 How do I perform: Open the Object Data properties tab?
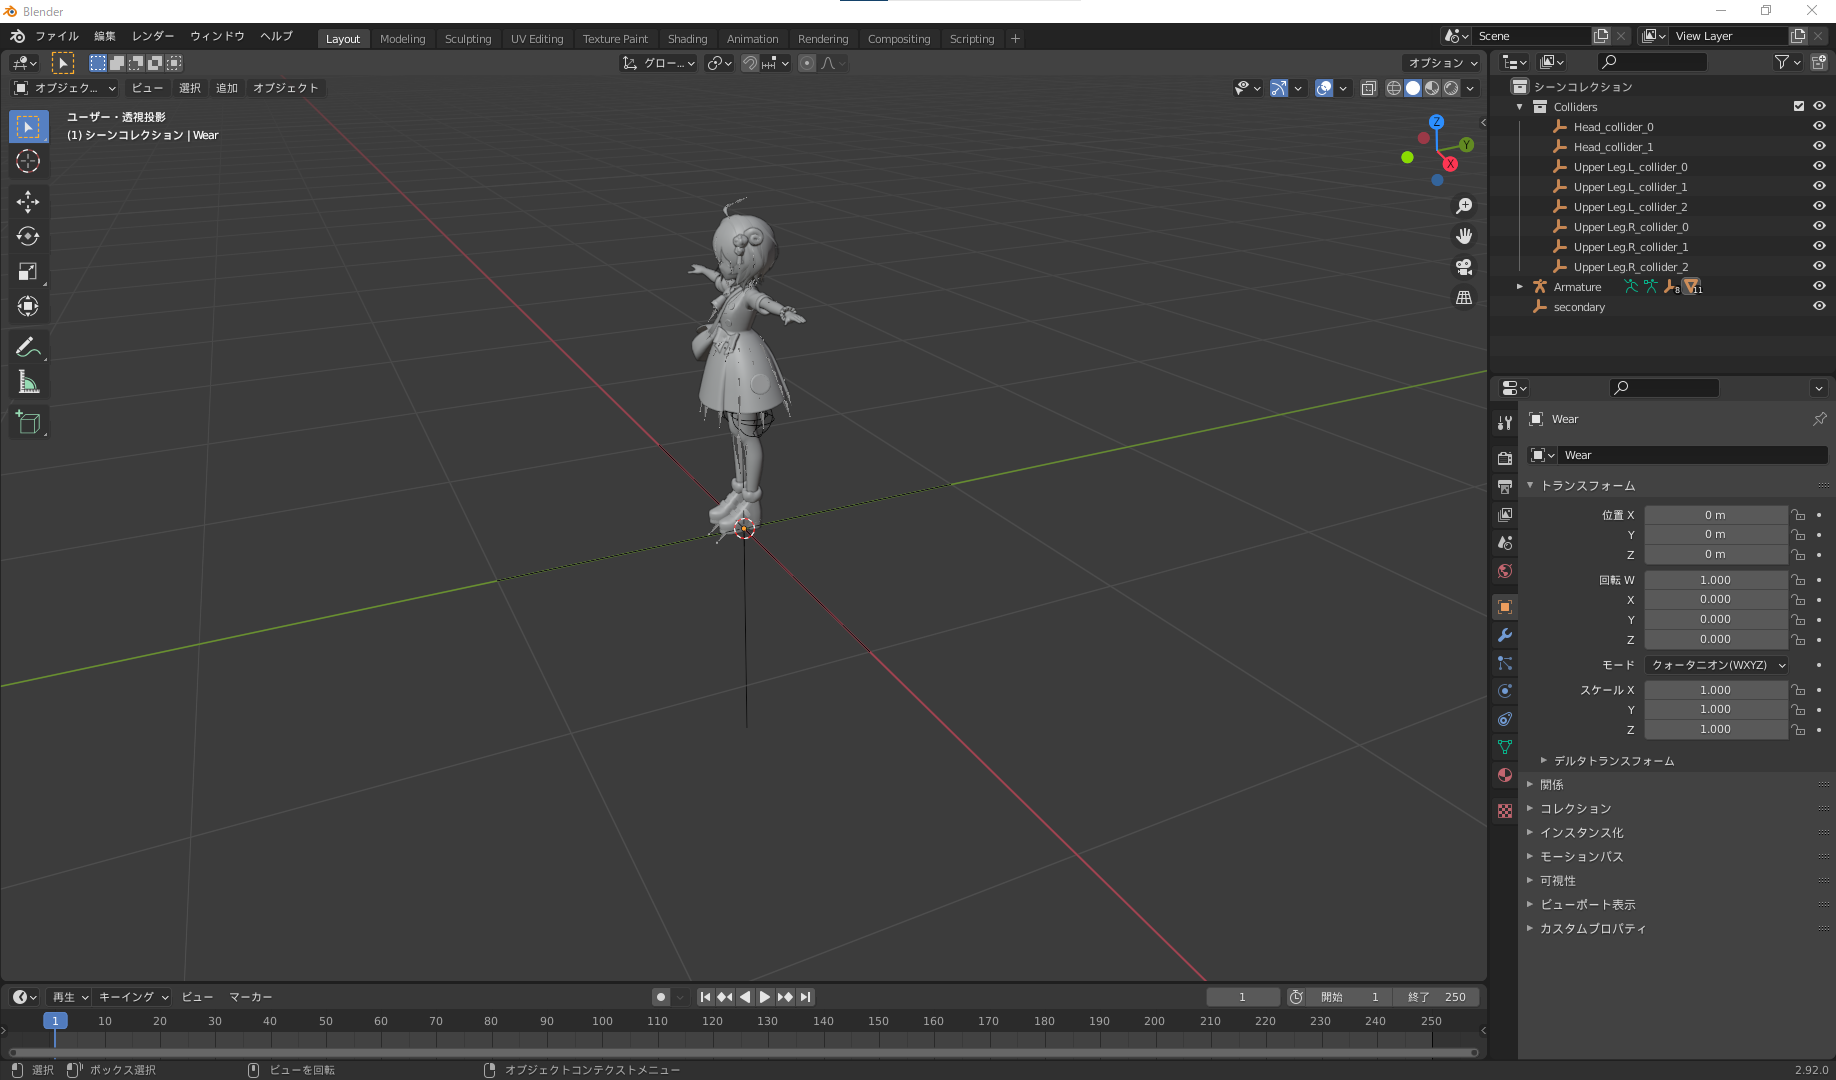(x=1505, y=747)
